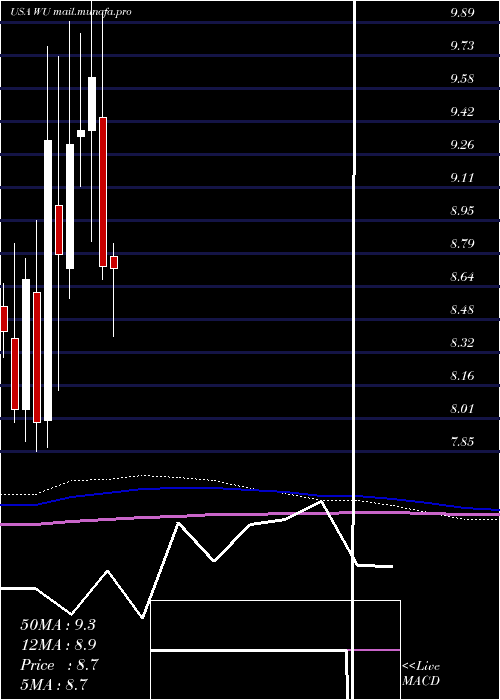Select the 8.64 price axis label
Image resolution: width=500 pixels, height=700 pixels.
[x=462, y=277]
